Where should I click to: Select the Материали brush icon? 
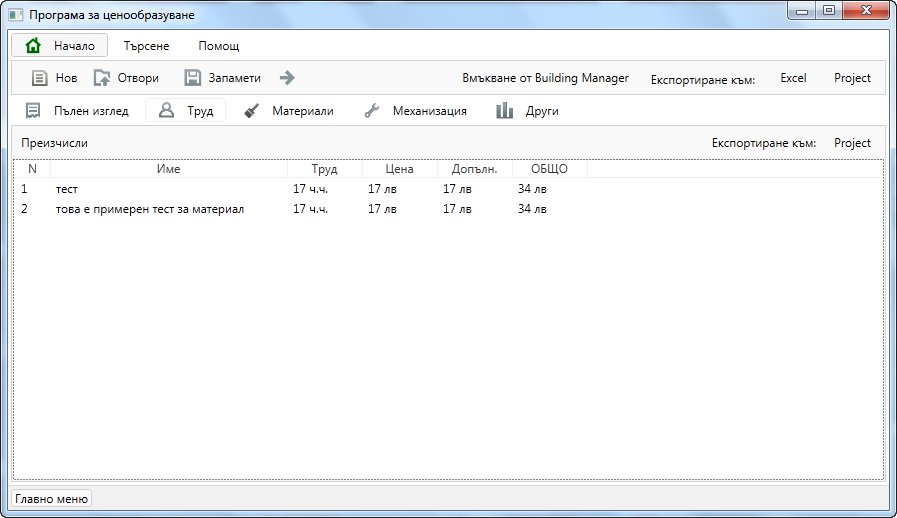point(252,111)
